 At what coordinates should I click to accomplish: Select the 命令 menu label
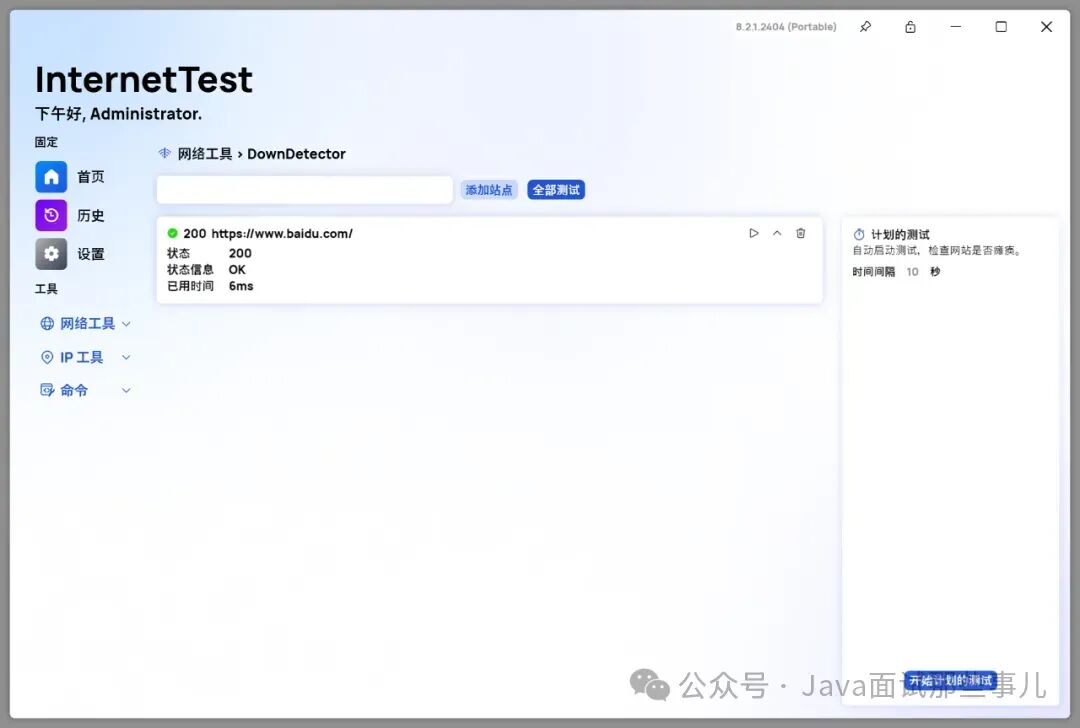click(x=74, y=391)
